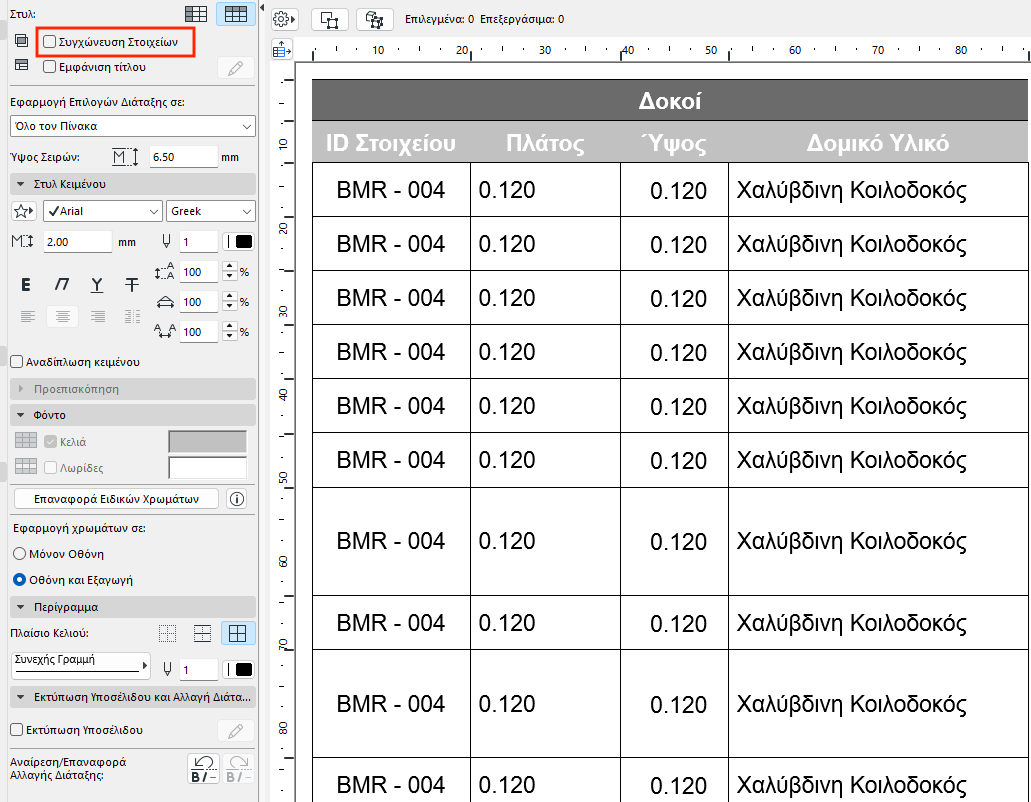Enable Εκτύπωση Υποσέλιδου checkbox
The image size is (1031, 802).
click(x=17, y=730)
